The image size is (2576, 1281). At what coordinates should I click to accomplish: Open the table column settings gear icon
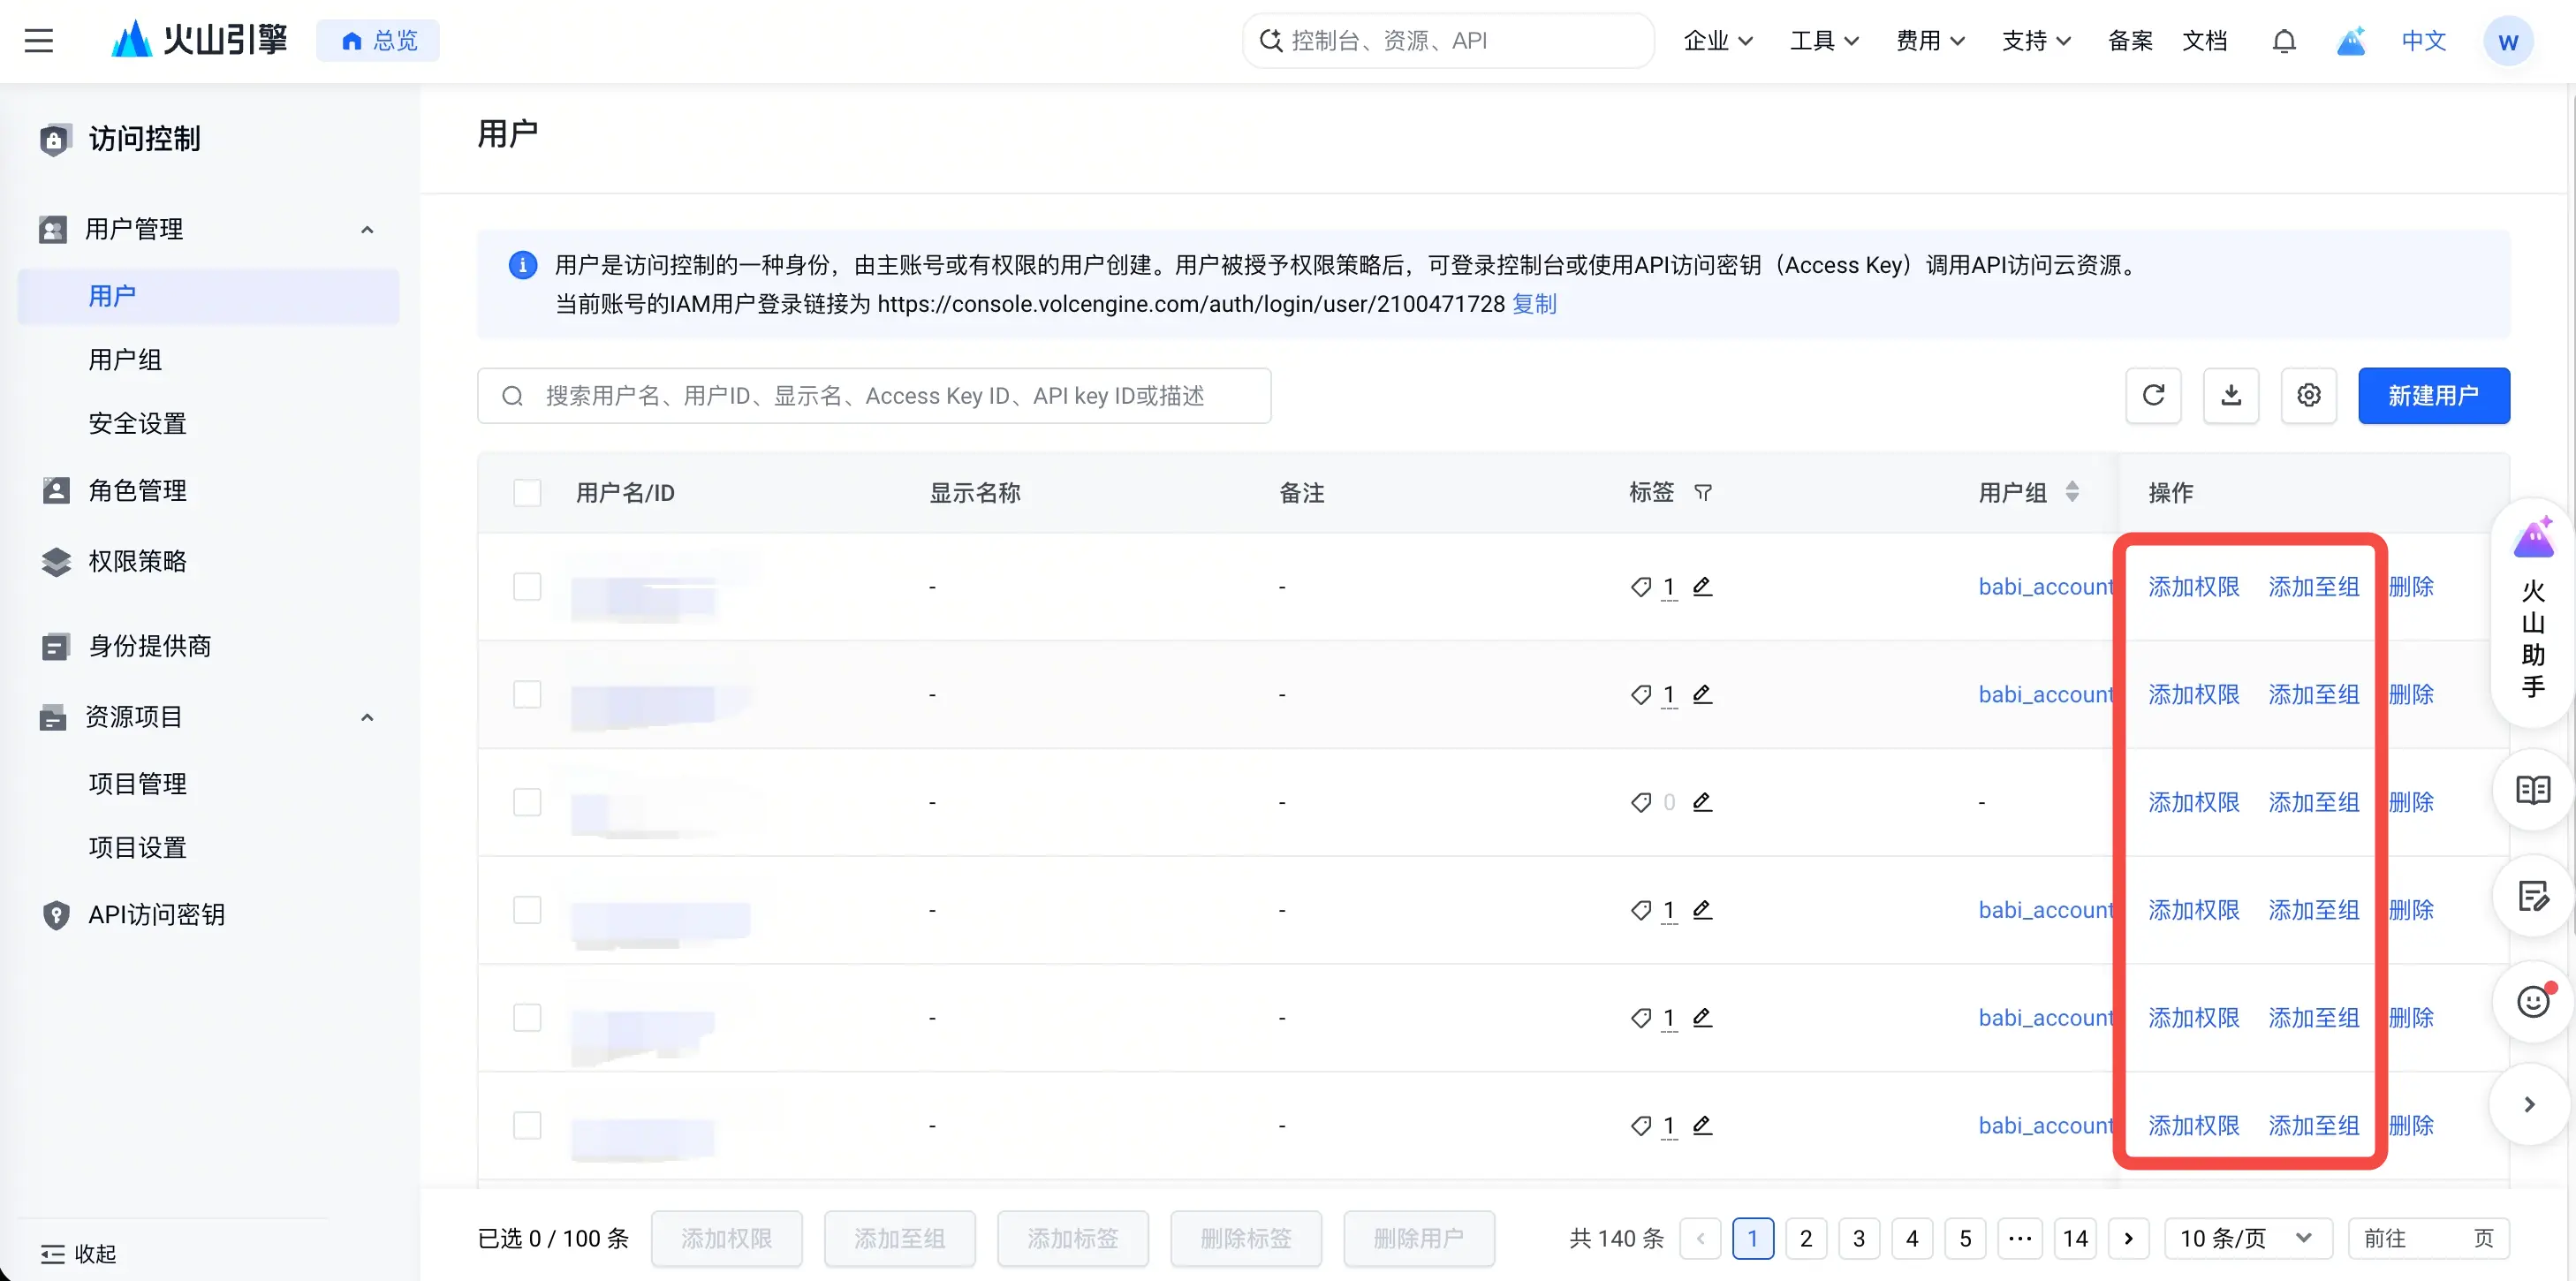[x=2308, y=395]
